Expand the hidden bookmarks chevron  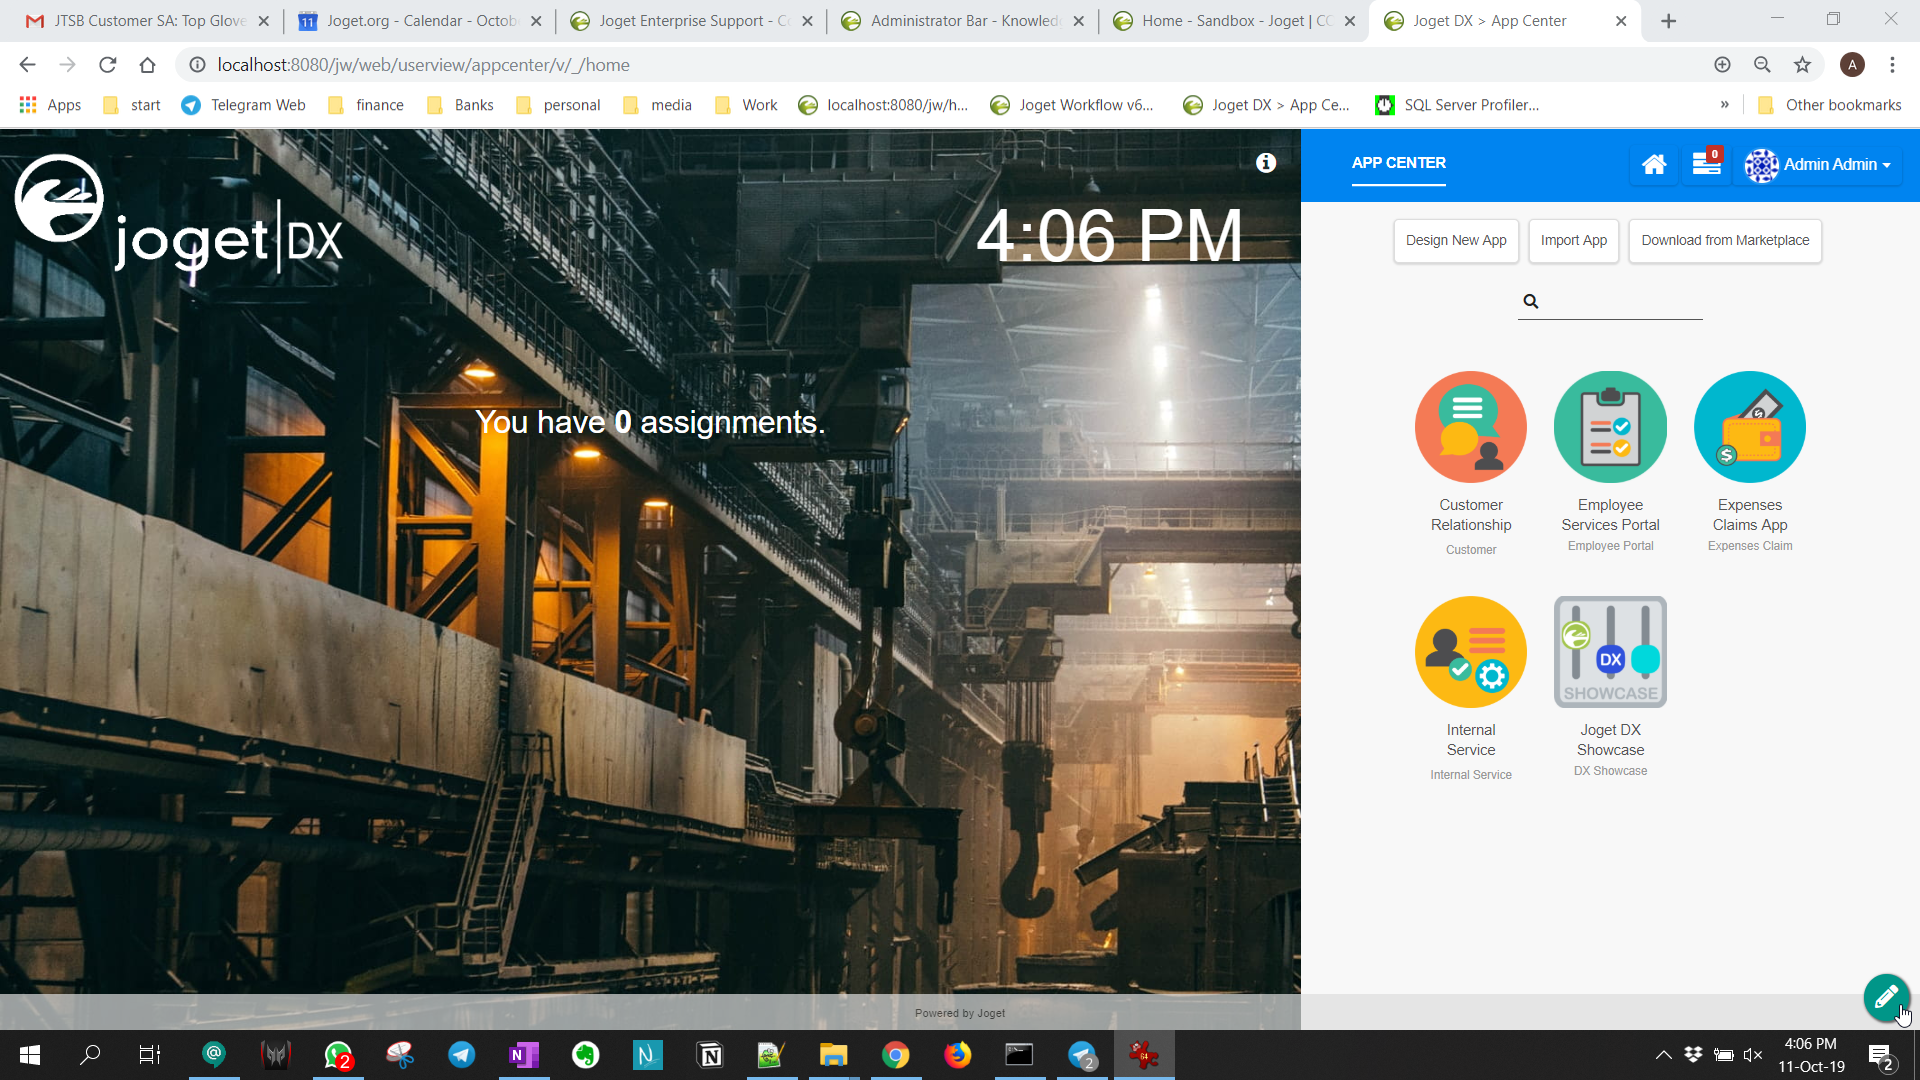pyautogui.click(x=1725, y=105)
